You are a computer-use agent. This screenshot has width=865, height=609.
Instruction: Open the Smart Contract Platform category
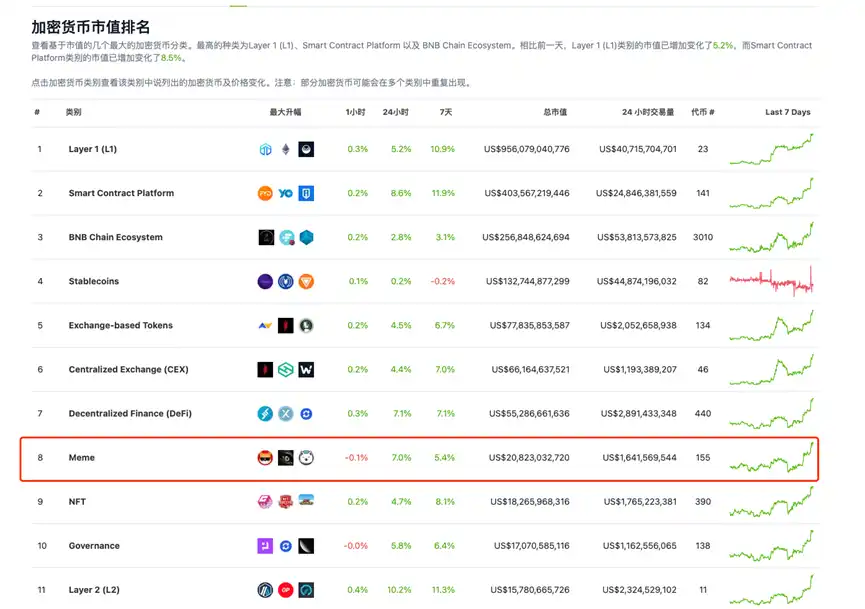coord(121,193)
